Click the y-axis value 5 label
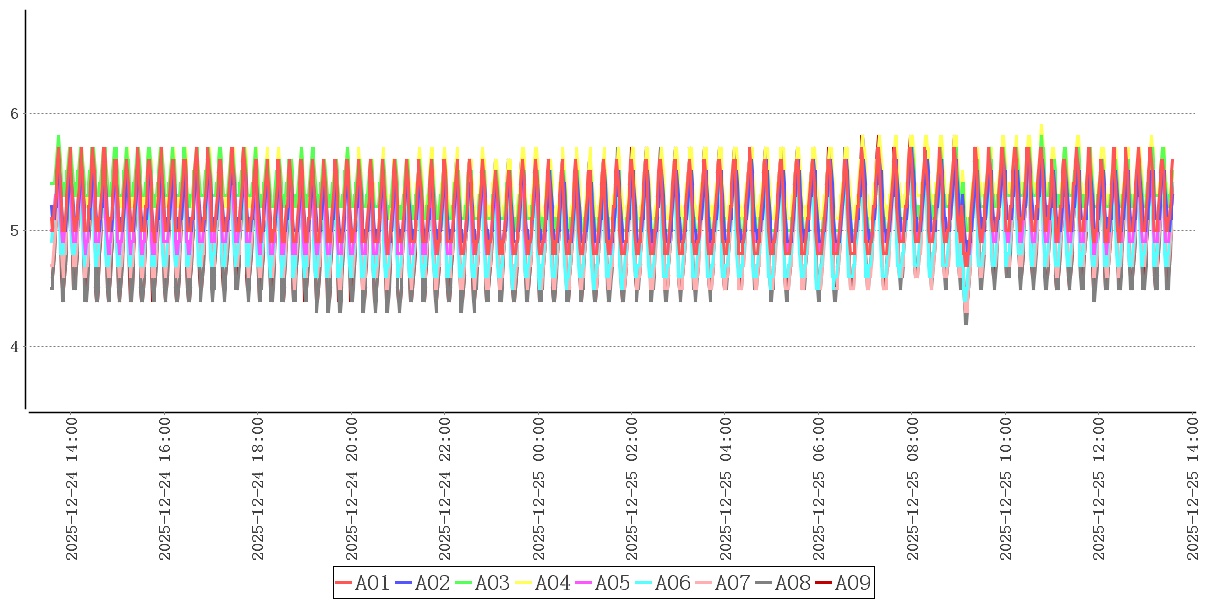Screen dimensions: 1207x600 pyautogui.click(x=15, y=231)
